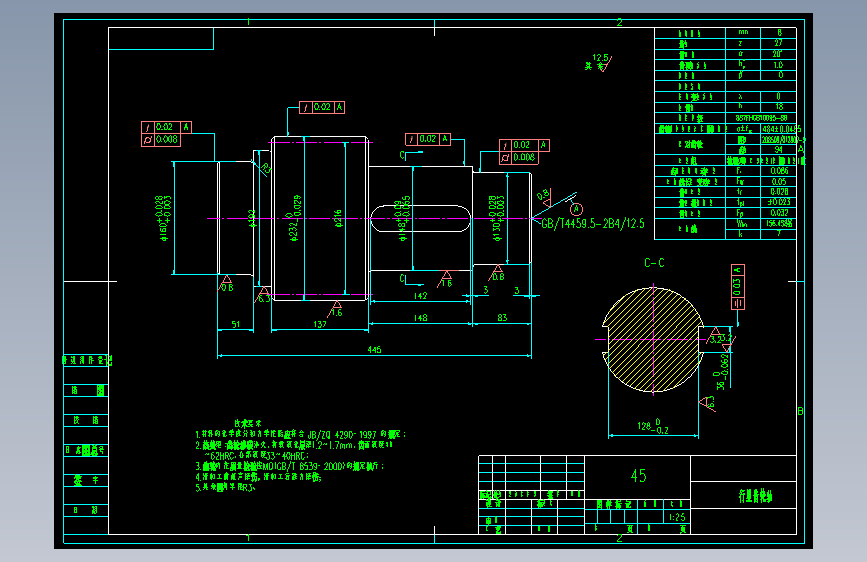The width and height of the screenshot is (867, 562).
Task: Select the 6.3 roughness symbol near shoulder
Action: click(263, 295)
